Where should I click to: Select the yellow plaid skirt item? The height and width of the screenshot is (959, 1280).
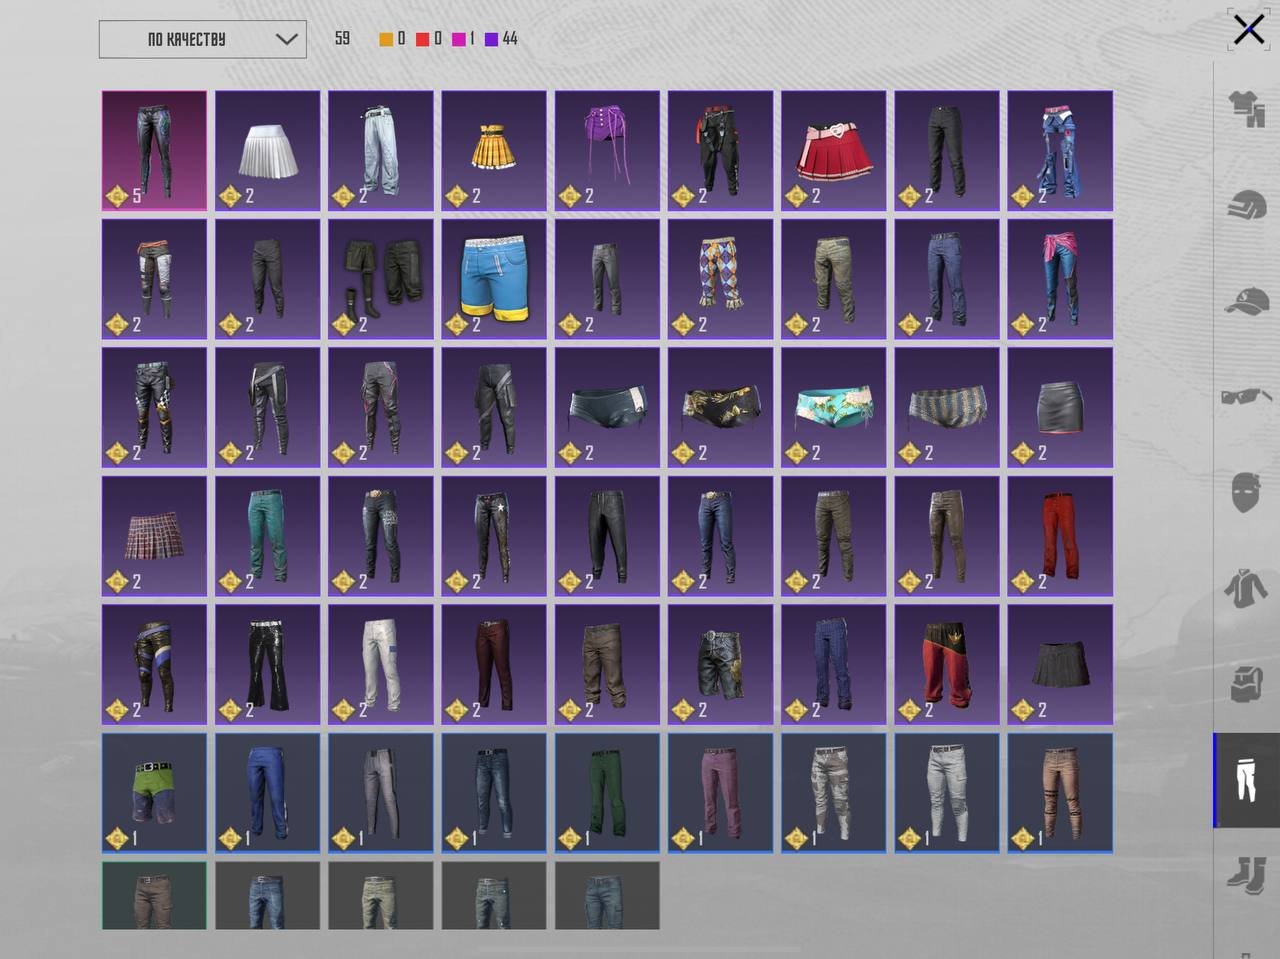click(x=494, y=151)
